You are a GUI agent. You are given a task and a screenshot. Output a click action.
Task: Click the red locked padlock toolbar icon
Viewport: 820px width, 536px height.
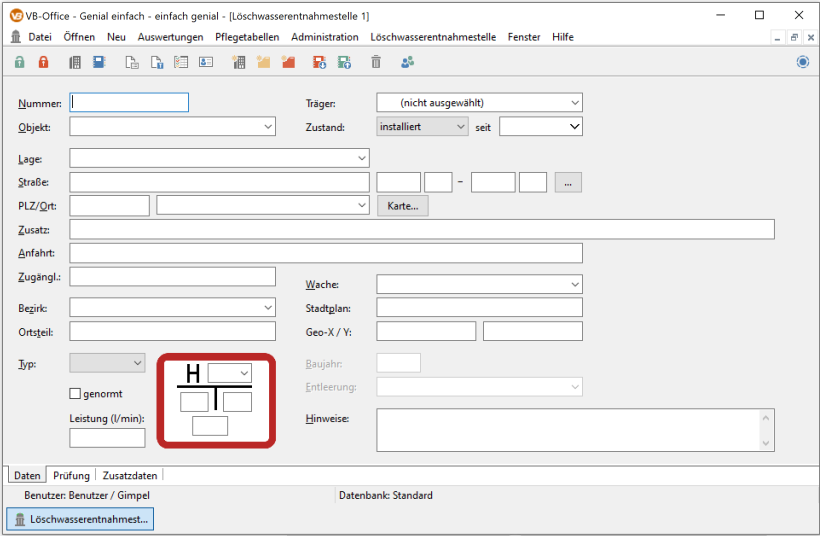[43, 62]
